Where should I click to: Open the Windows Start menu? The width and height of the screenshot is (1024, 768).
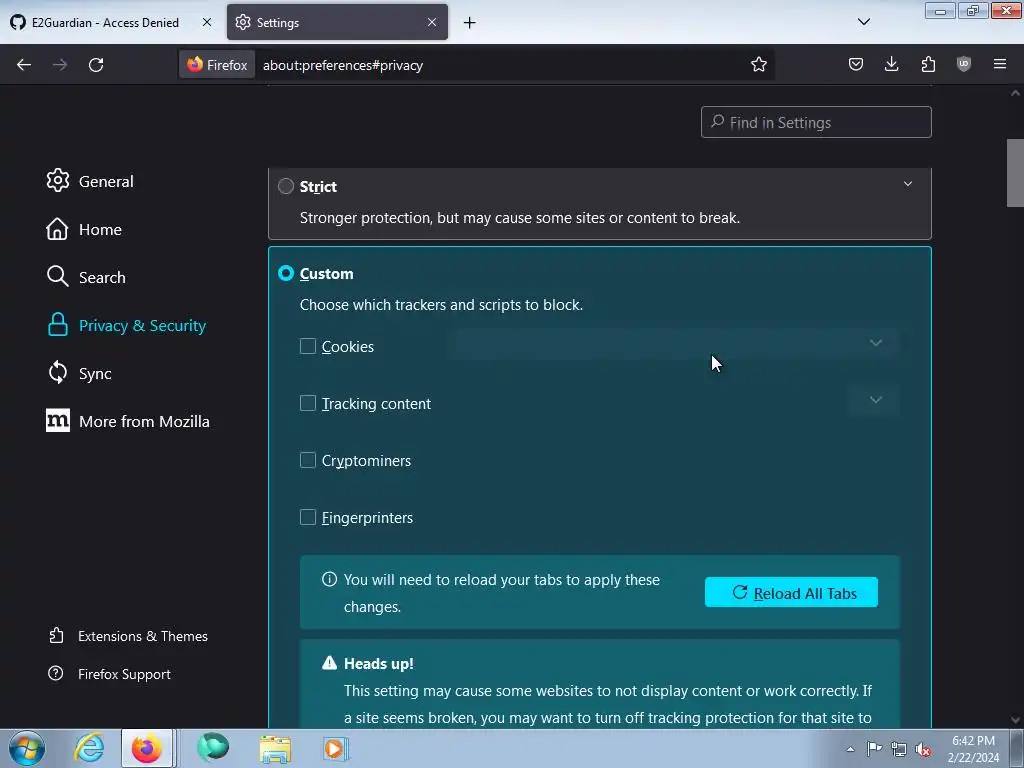click(x=26, y=748)
